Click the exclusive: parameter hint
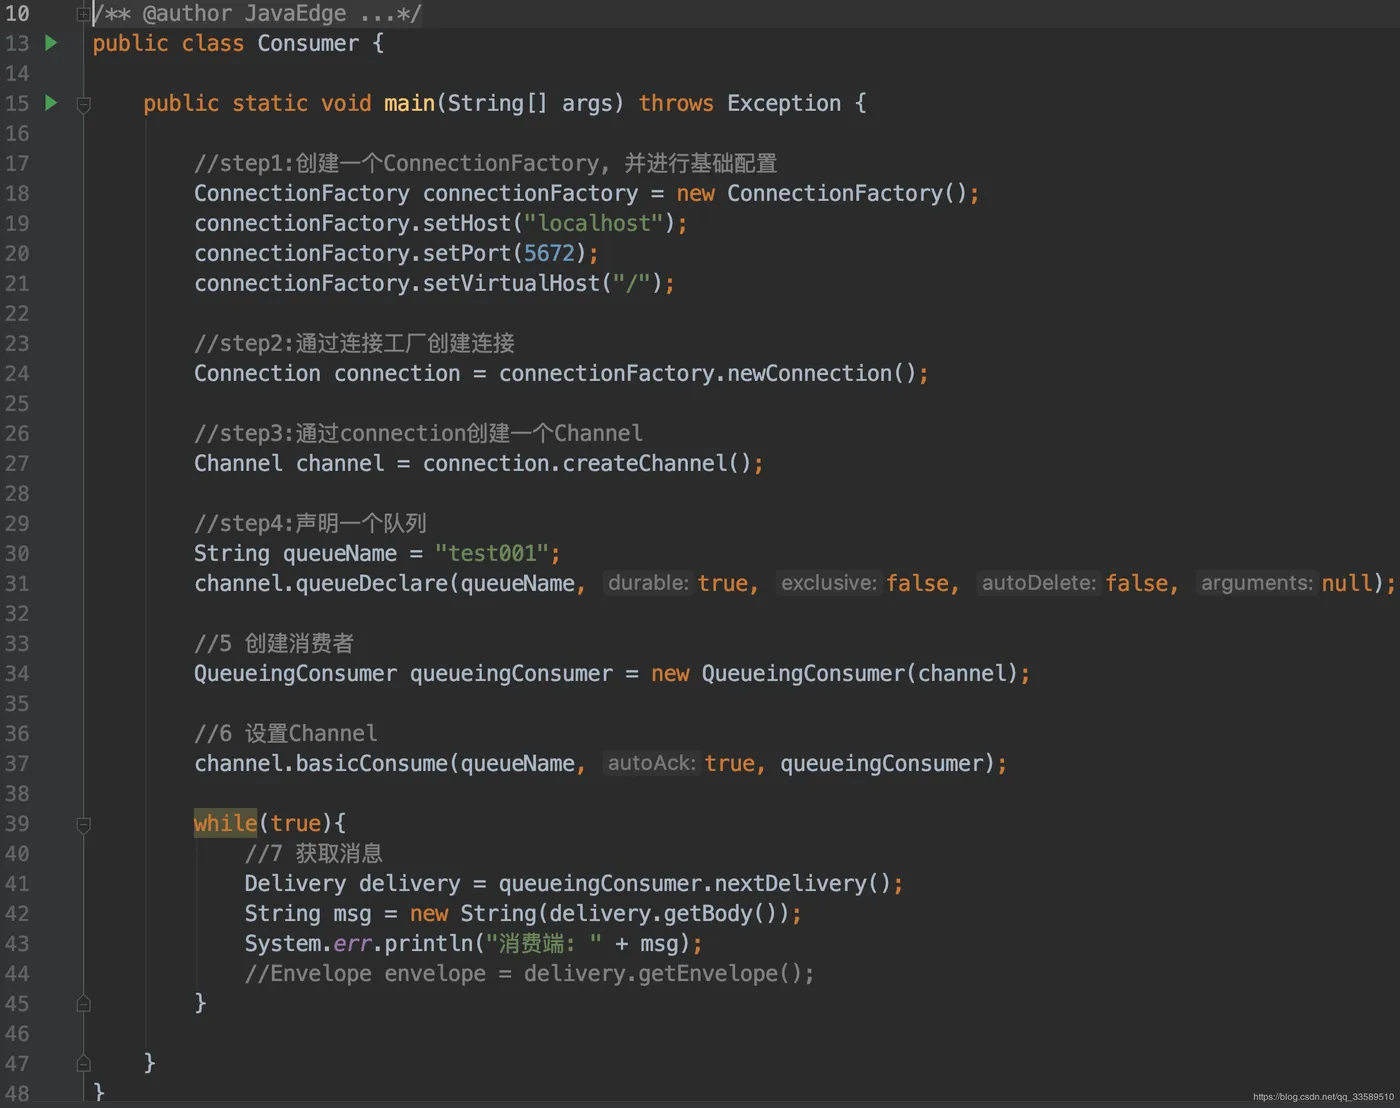This screenshot has height=1108, width=1400. tap(829, 583)
